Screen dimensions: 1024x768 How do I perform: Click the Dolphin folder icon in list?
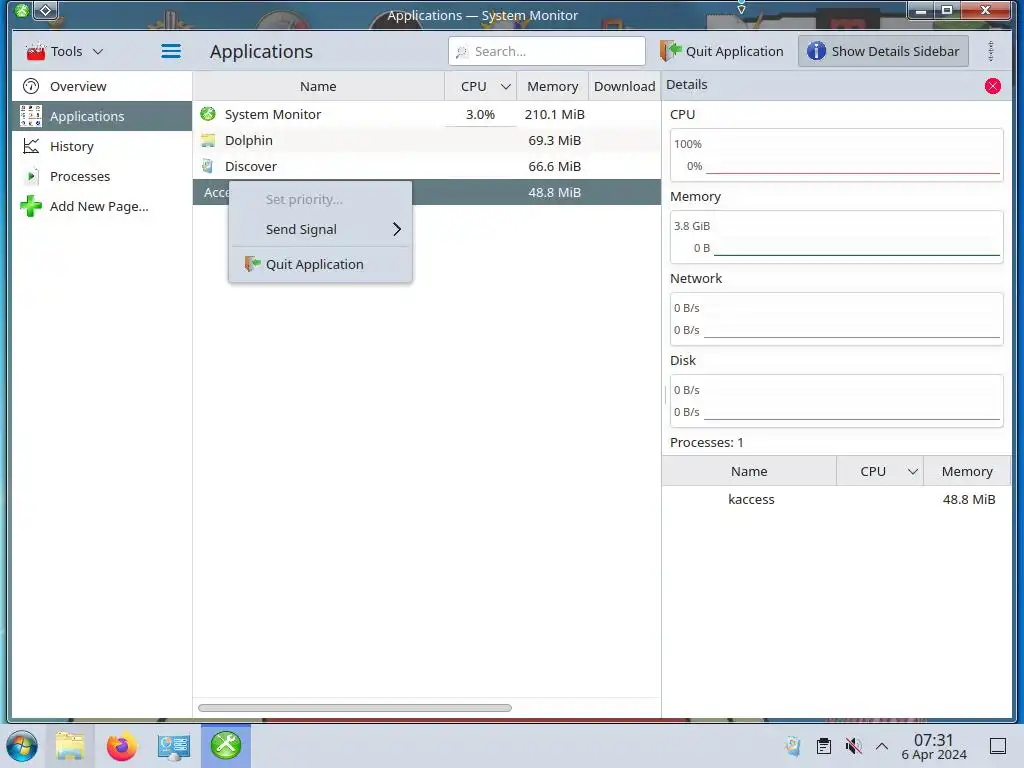pos(208,140)
